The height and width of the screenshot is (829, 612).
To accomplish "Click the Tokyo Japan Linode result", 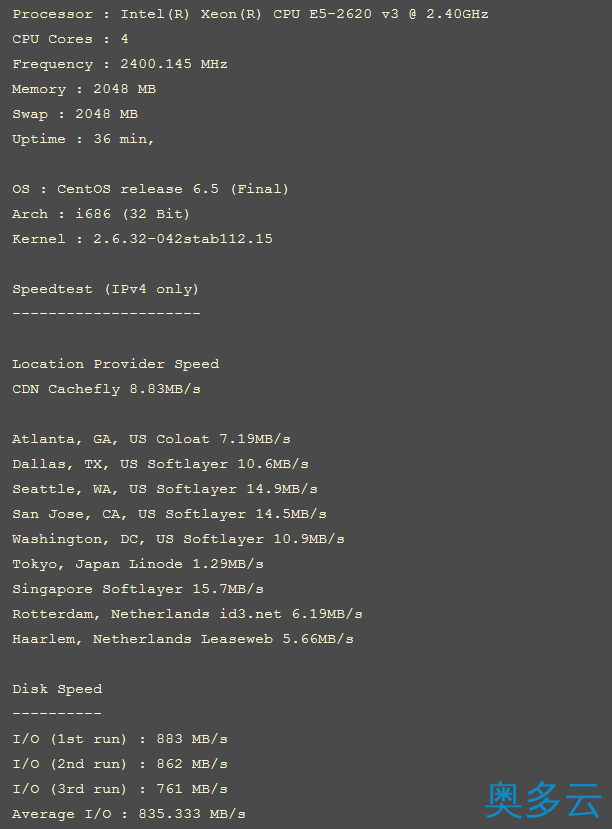I will coord(138,564).
